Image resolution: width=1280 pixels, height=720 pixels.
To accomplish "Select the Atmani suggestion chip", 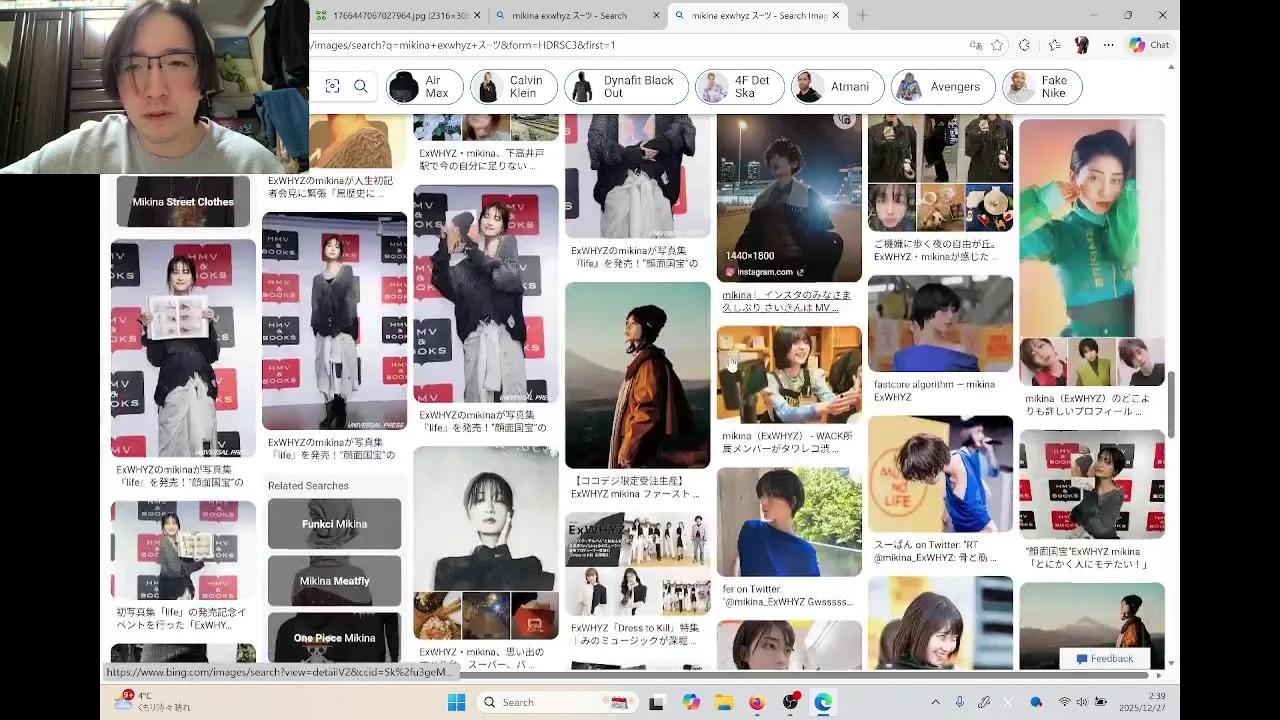I will coord(837,87).
